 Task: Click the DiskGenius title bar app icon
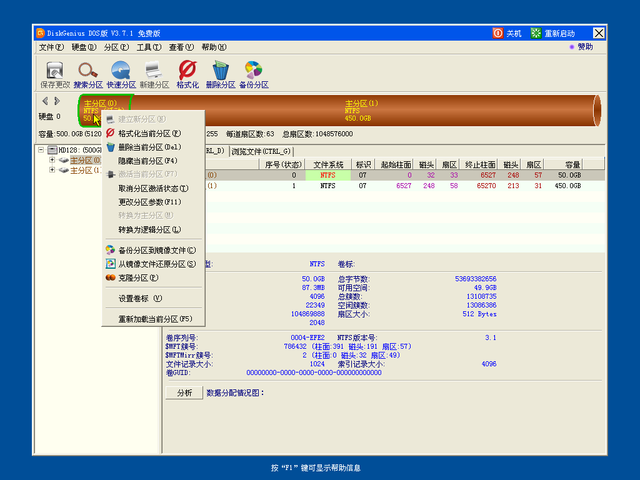(x=40, y=33)
